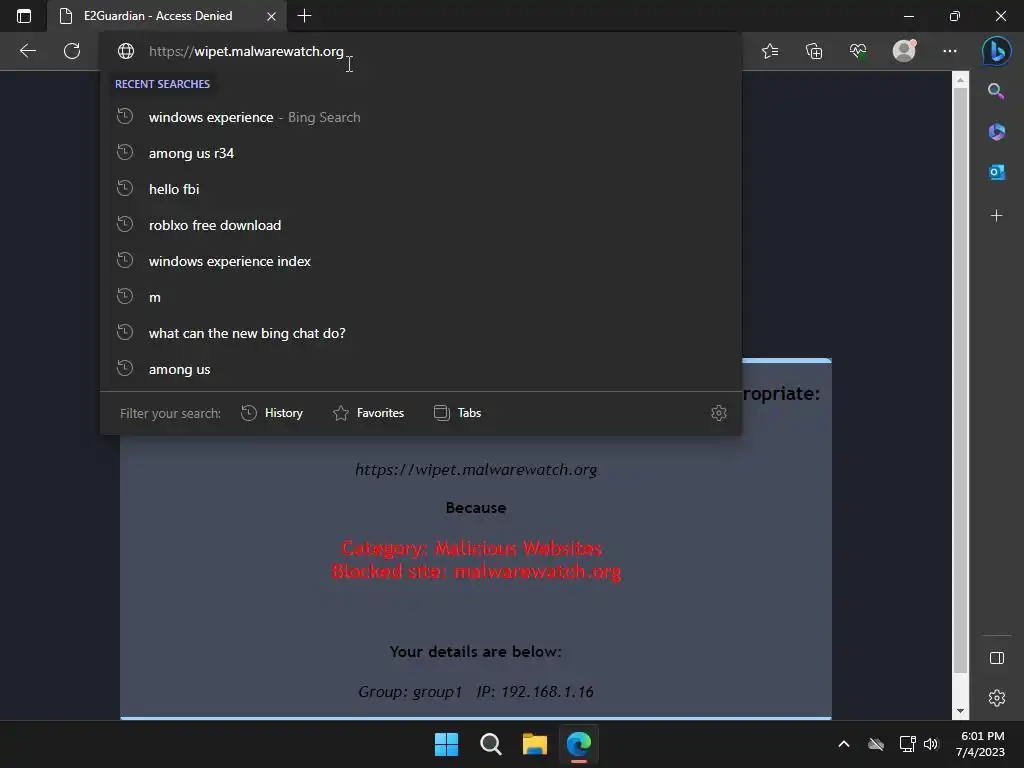Open the Microsoft 365 sidebar icon

(x=997, y=132)
